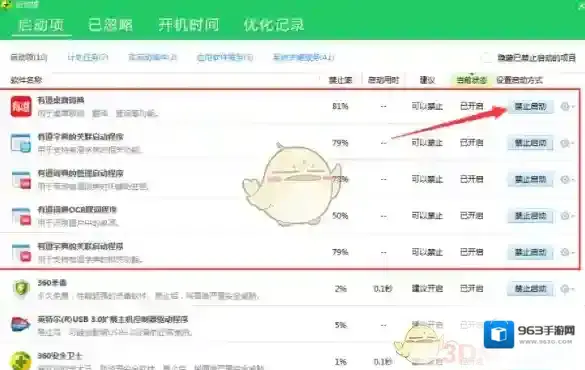The image size is (585, 370).
Task: Click the 有道桌面词典 description text
Action: click(x=98, y=113)
